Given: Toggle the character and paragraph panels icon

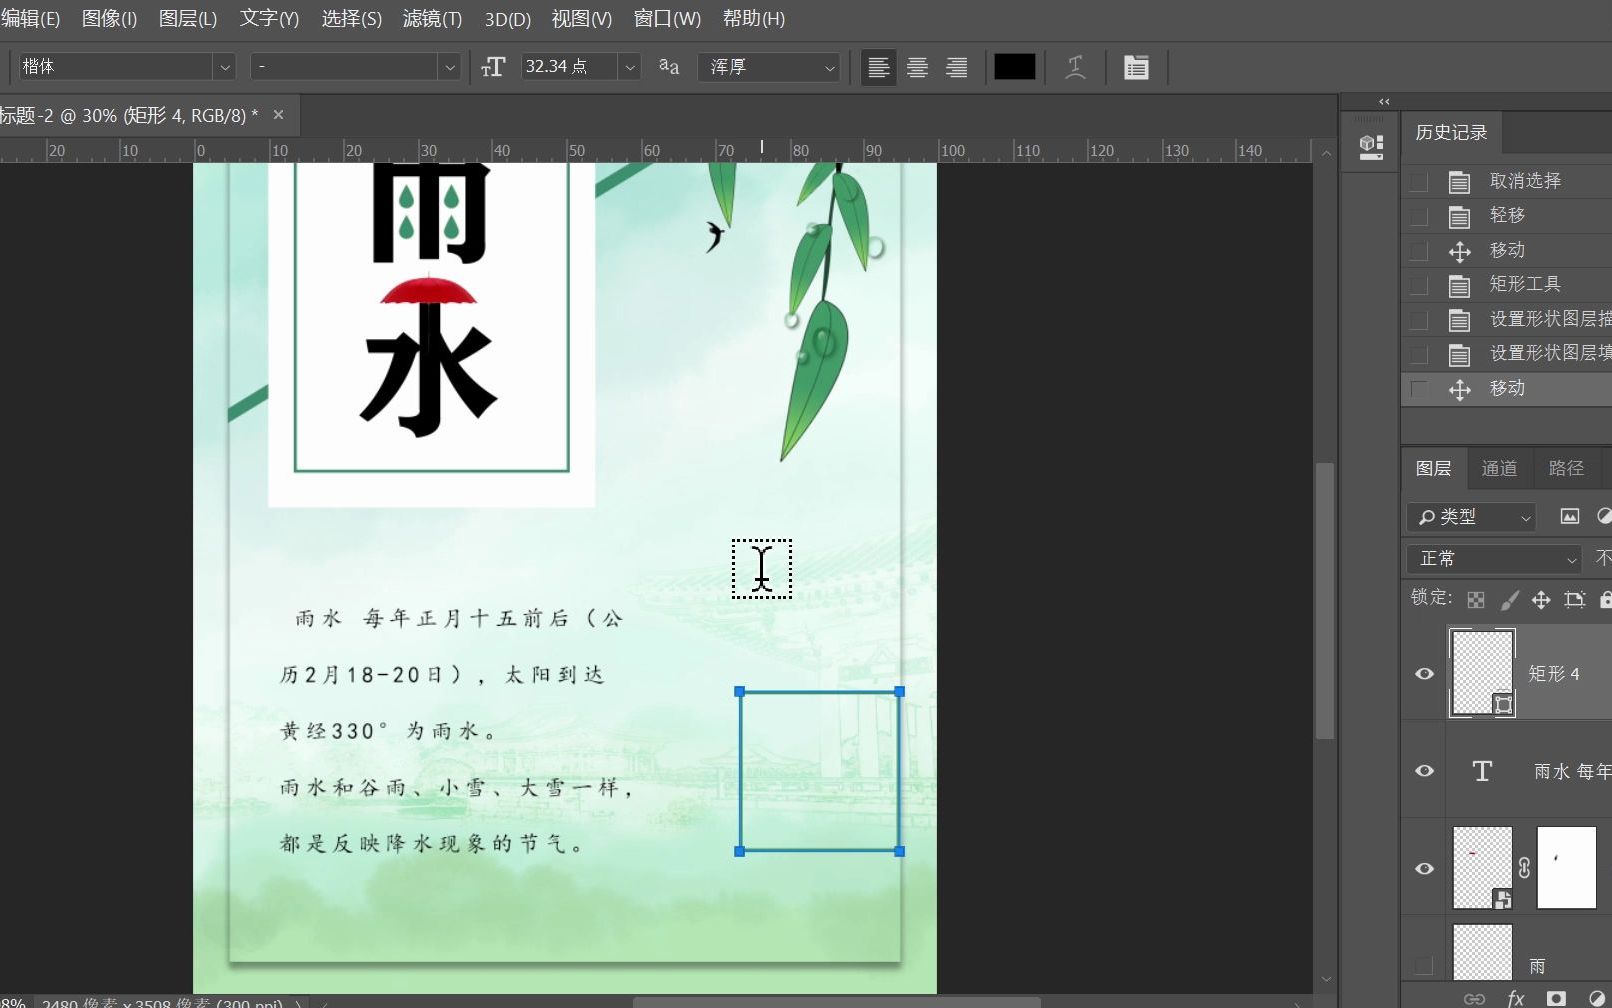Looking at the screenshot, I should [x=1136, y=67].
